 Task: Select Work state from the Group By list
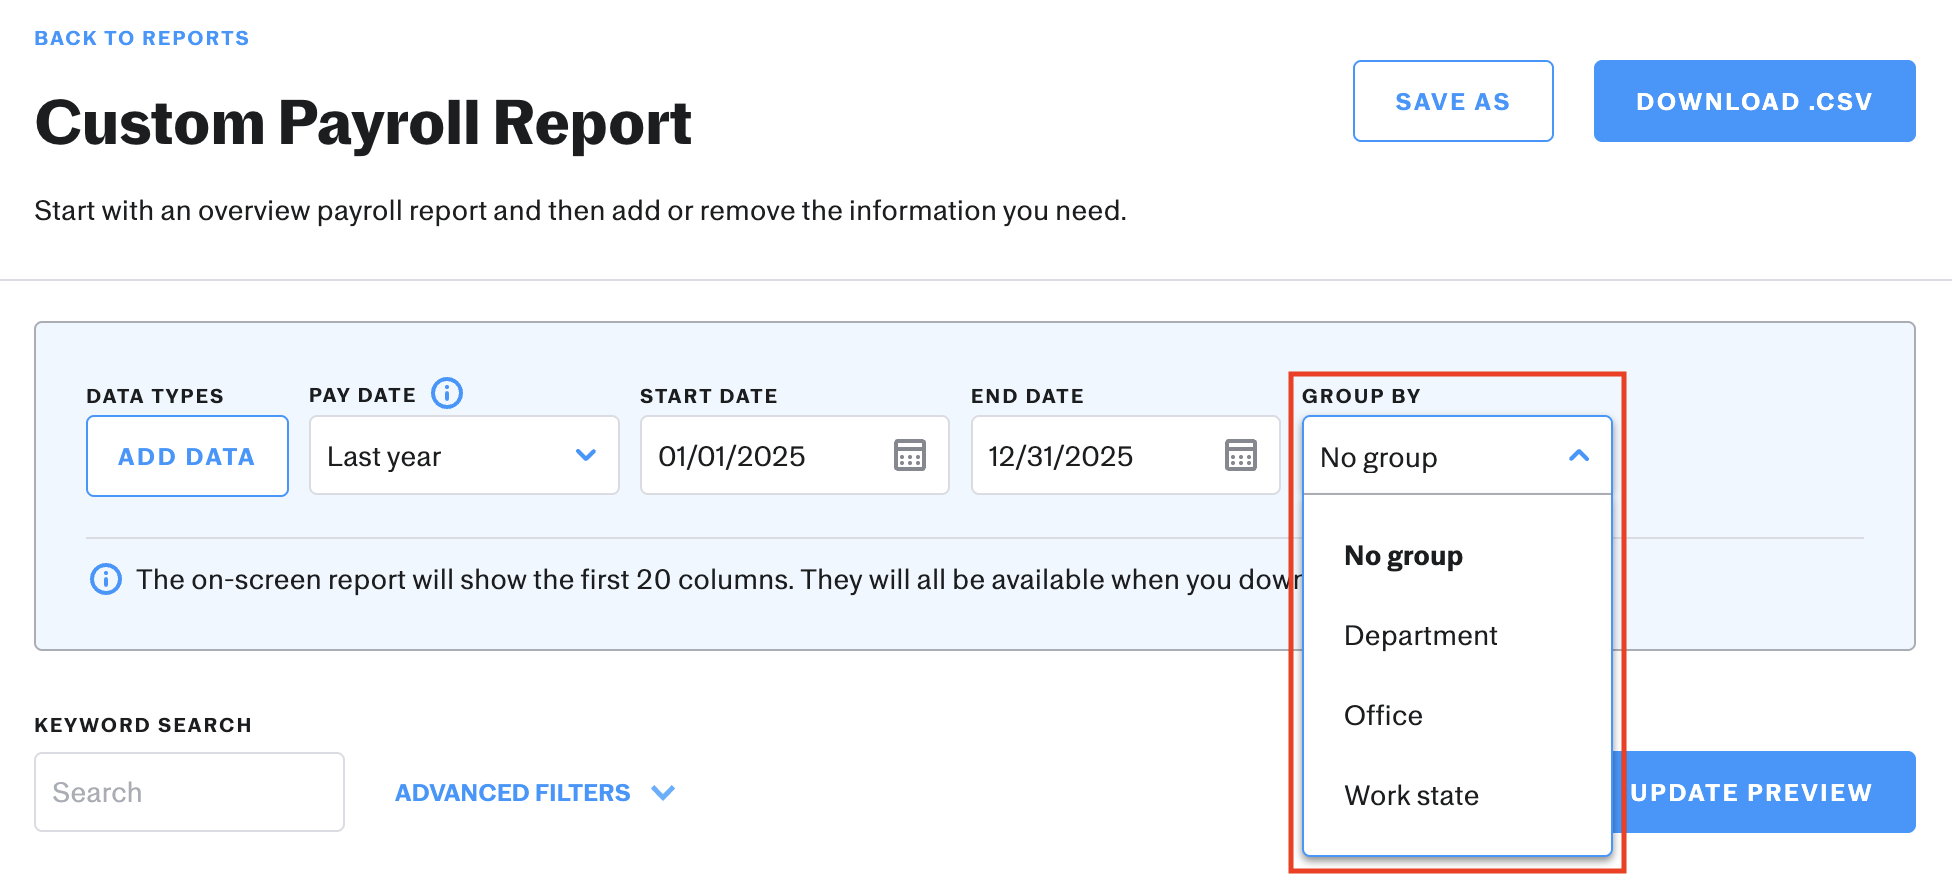pos(1411,796)
